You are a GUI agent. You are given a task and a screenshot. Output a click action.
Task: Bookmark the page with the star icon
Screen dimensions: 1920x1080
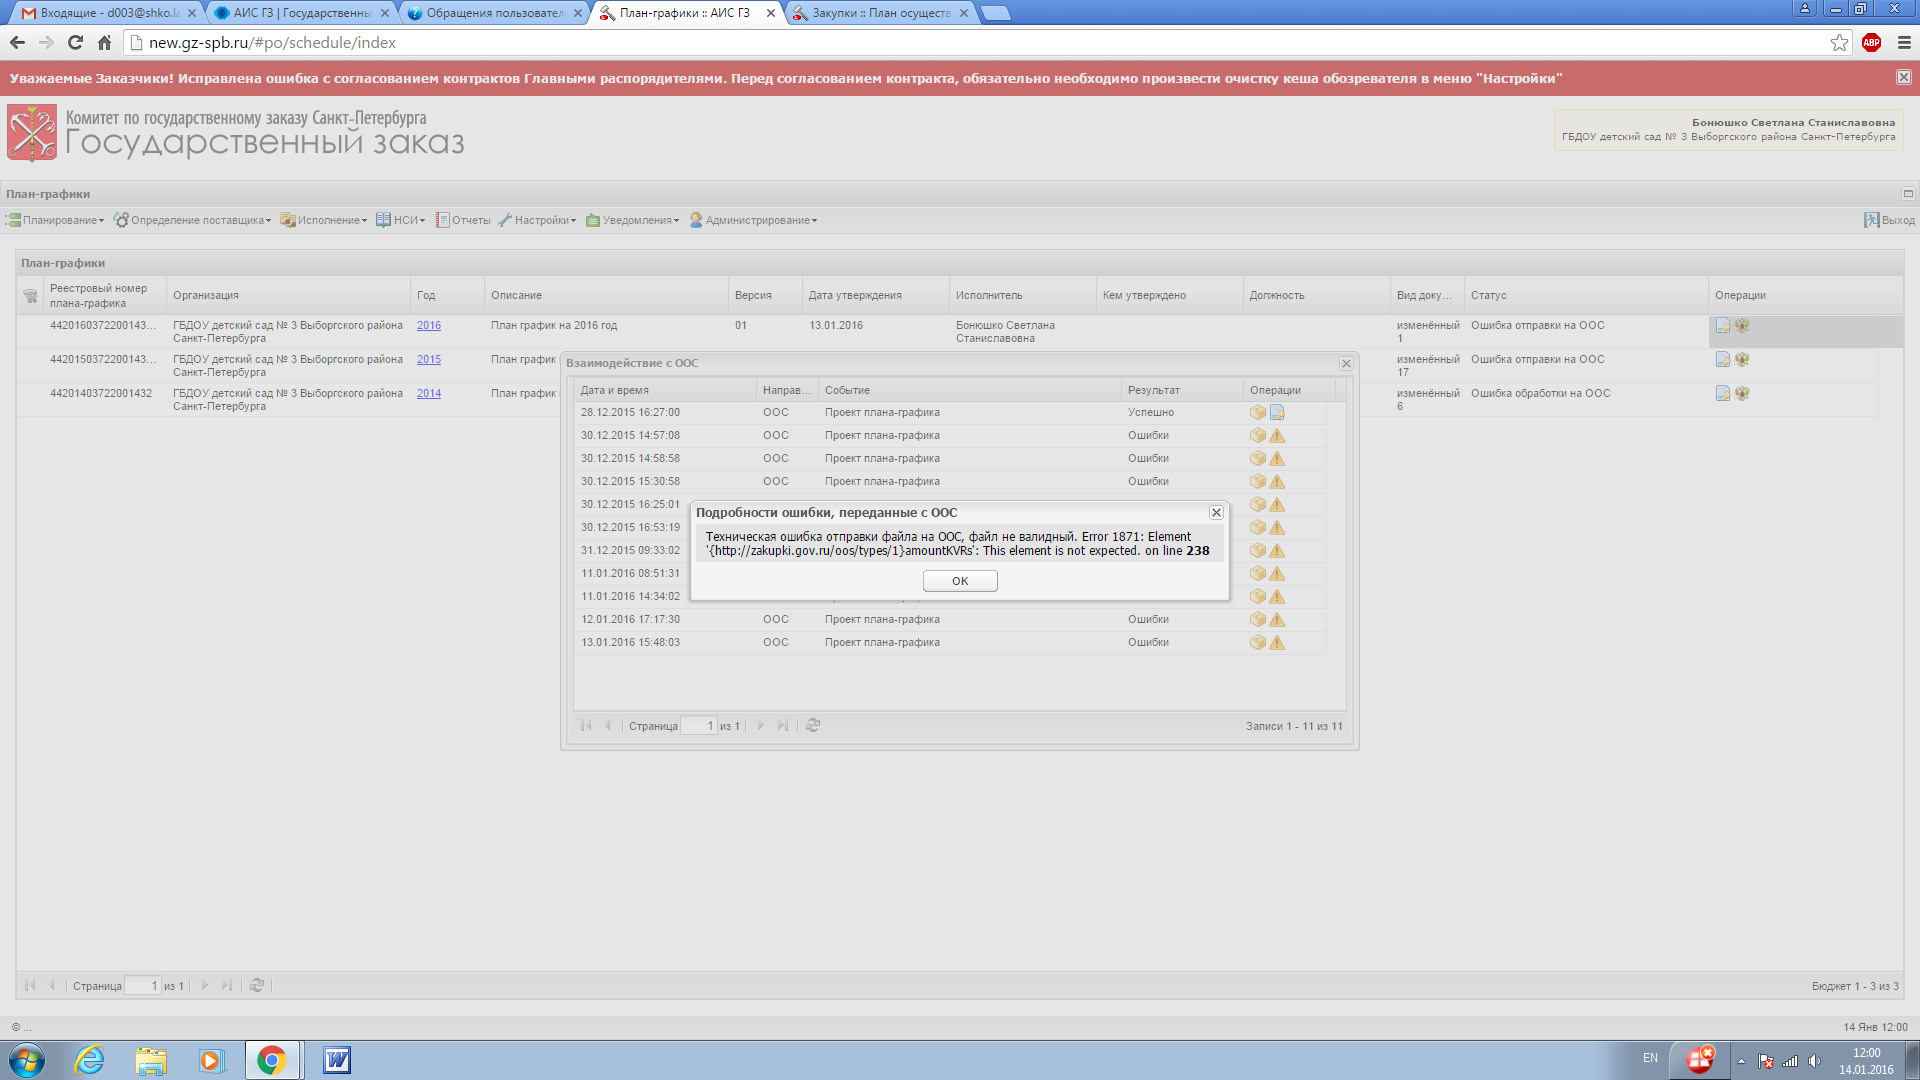click(1839, 42)
